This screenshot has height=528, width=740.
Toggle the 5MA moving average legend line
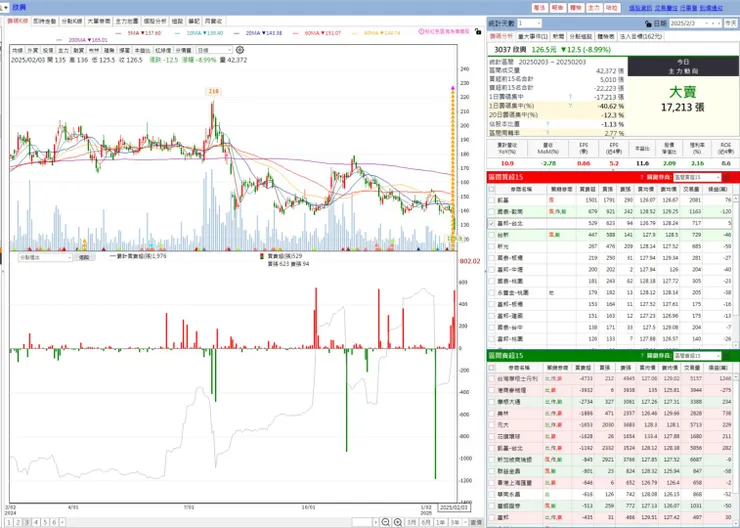138,33
